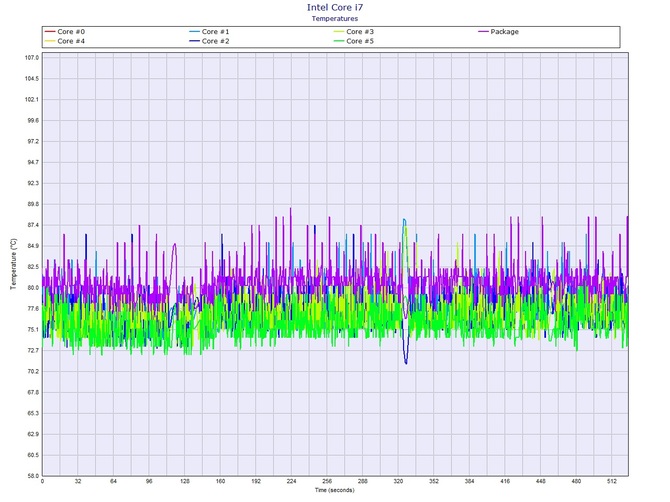Click the 58.0 y-axis value
The image size is (670, 502).
pos(33,476)
